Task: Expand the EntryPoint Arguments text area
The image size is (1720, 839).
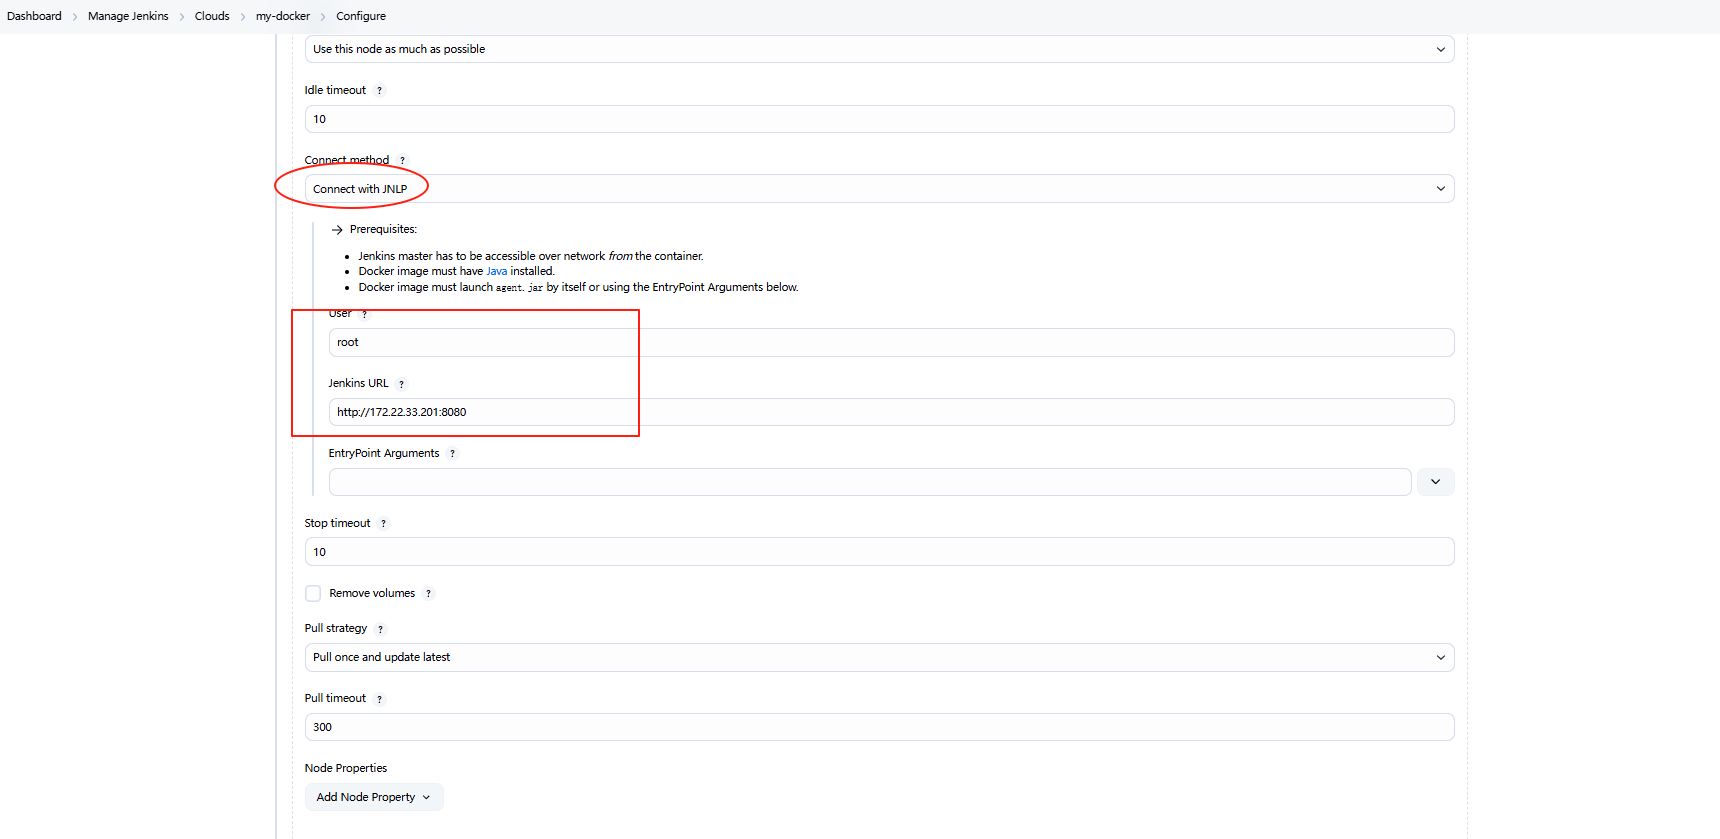Action: (1435, 482)
